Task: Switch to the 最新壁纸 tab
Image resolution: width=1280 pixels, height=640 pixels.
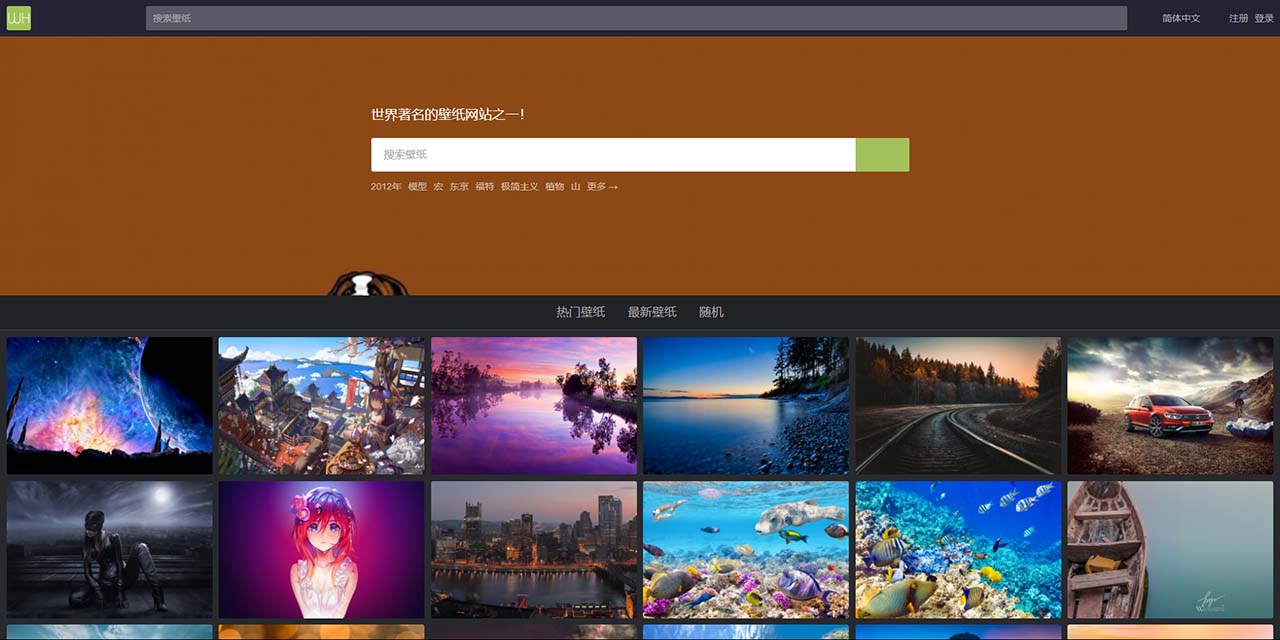Action: [x=652, y=312]
